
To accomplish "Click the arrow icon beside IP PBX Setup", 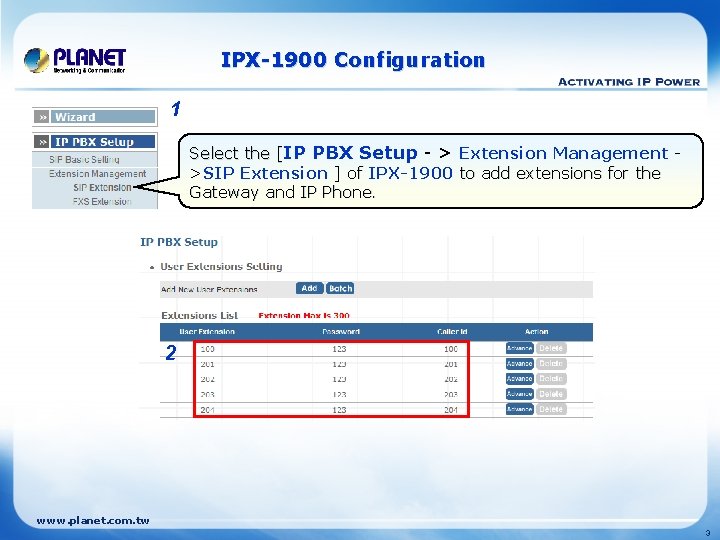I will click(42, 142).
